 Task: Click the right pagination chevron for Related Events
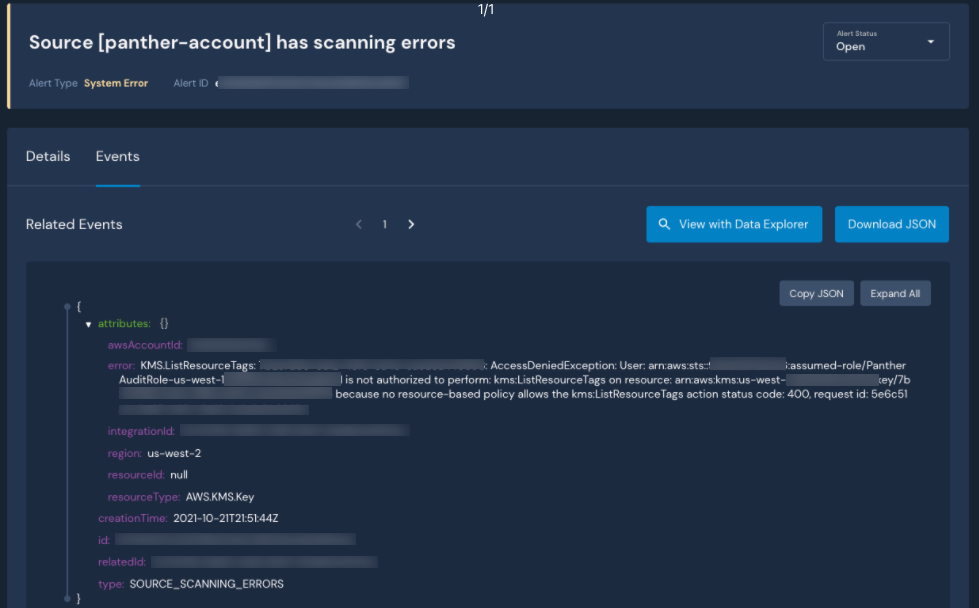click(x=411, y=224)
